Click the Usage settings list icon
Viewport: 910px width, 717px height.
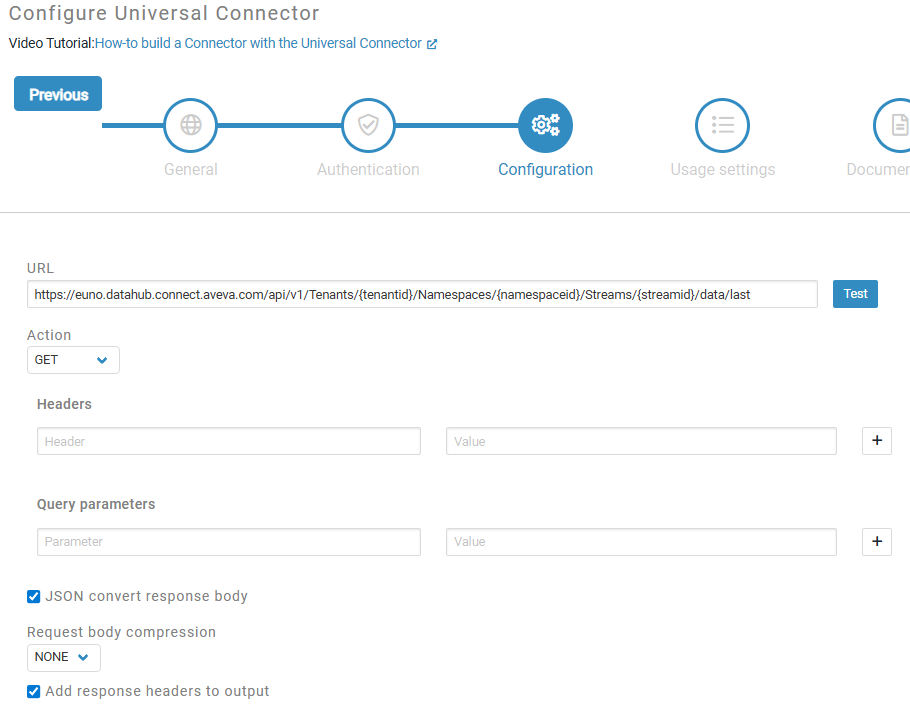[722, 125]
